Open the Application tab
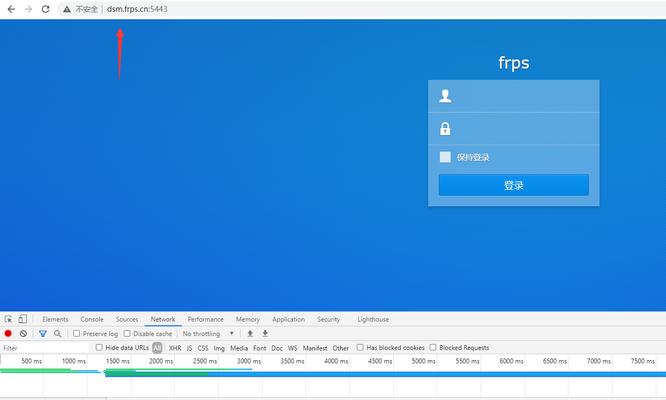 [288, 319]
